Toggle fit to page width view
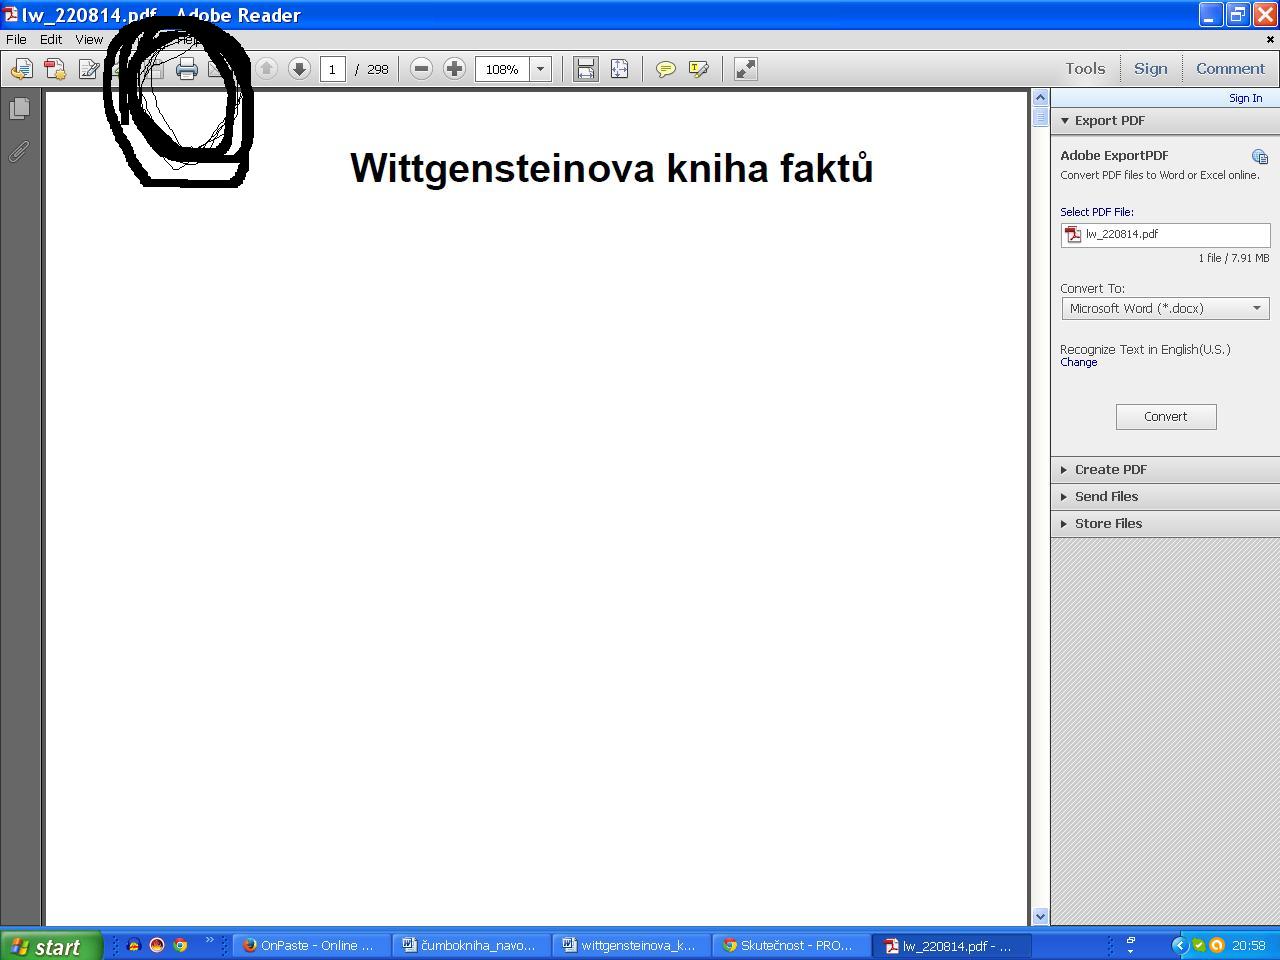This screenshot has height=960, width=1280. pos(586,69)
